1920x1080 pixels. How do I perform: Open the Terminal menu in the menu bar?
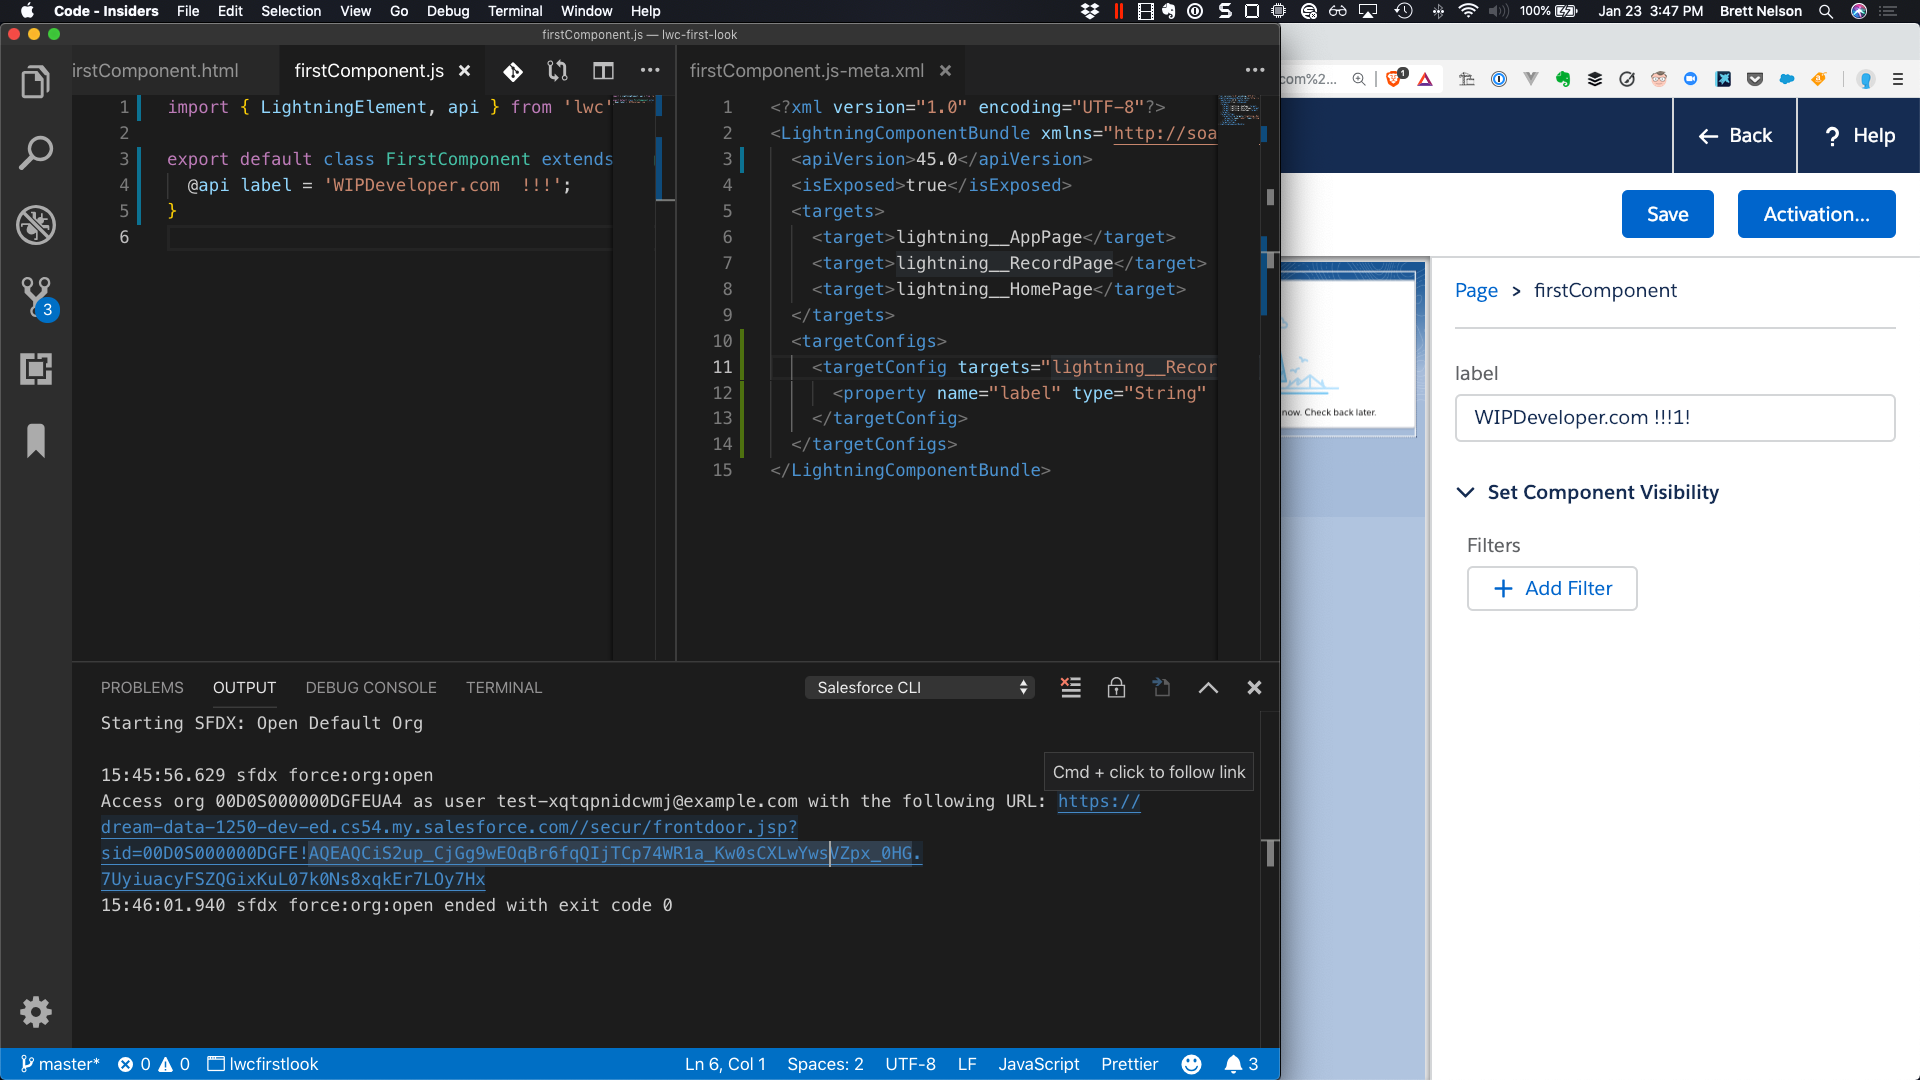tap(515, 11)
